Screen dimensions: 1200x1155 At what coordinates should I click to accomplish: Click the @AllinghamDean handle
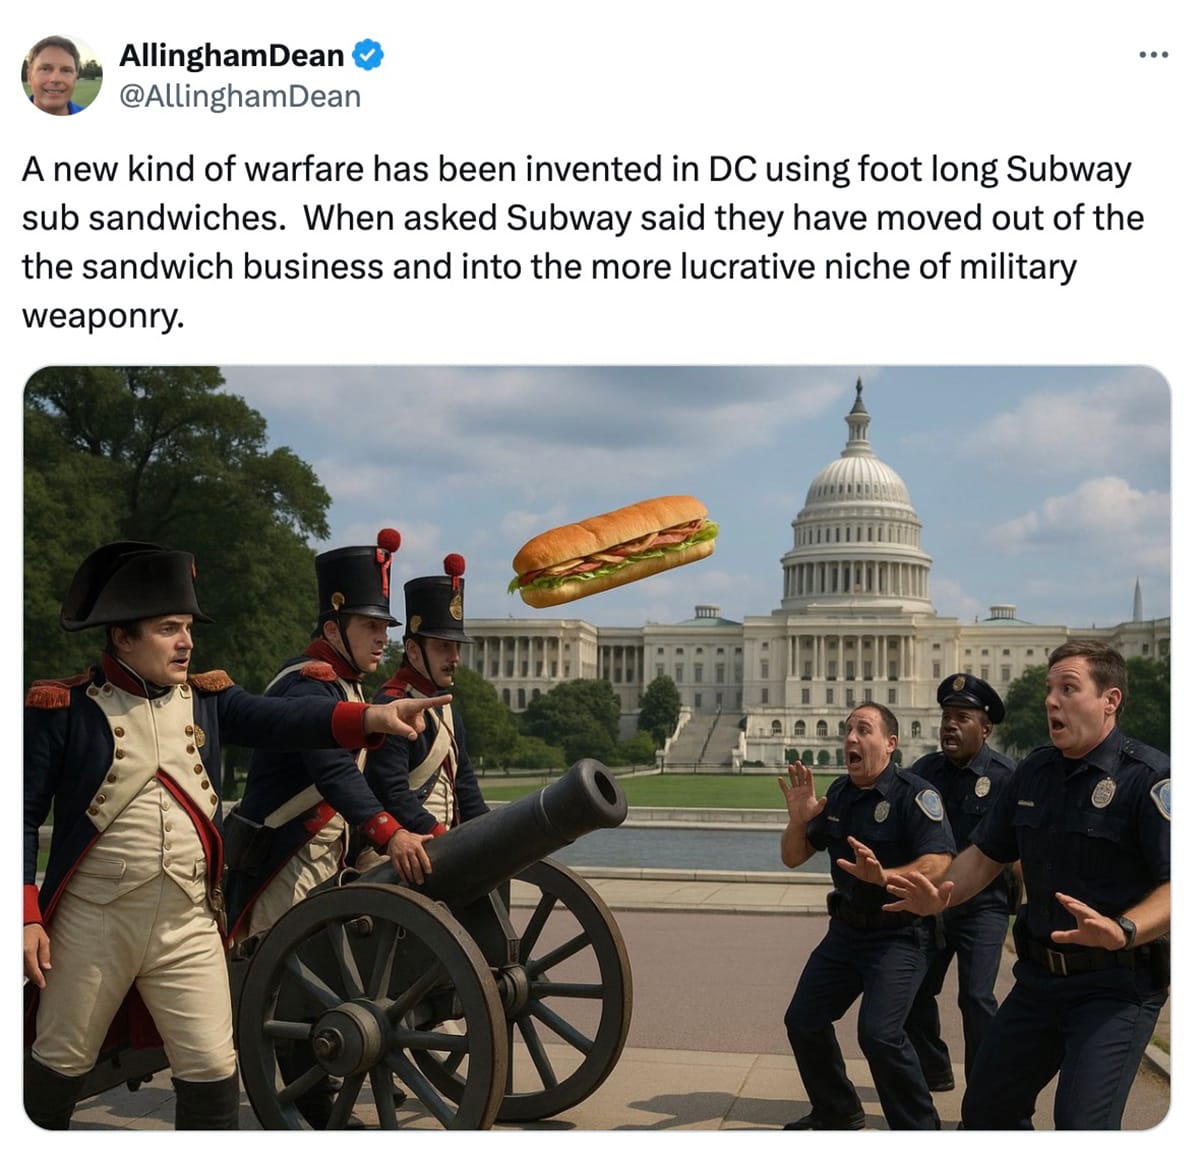[240, 96]
